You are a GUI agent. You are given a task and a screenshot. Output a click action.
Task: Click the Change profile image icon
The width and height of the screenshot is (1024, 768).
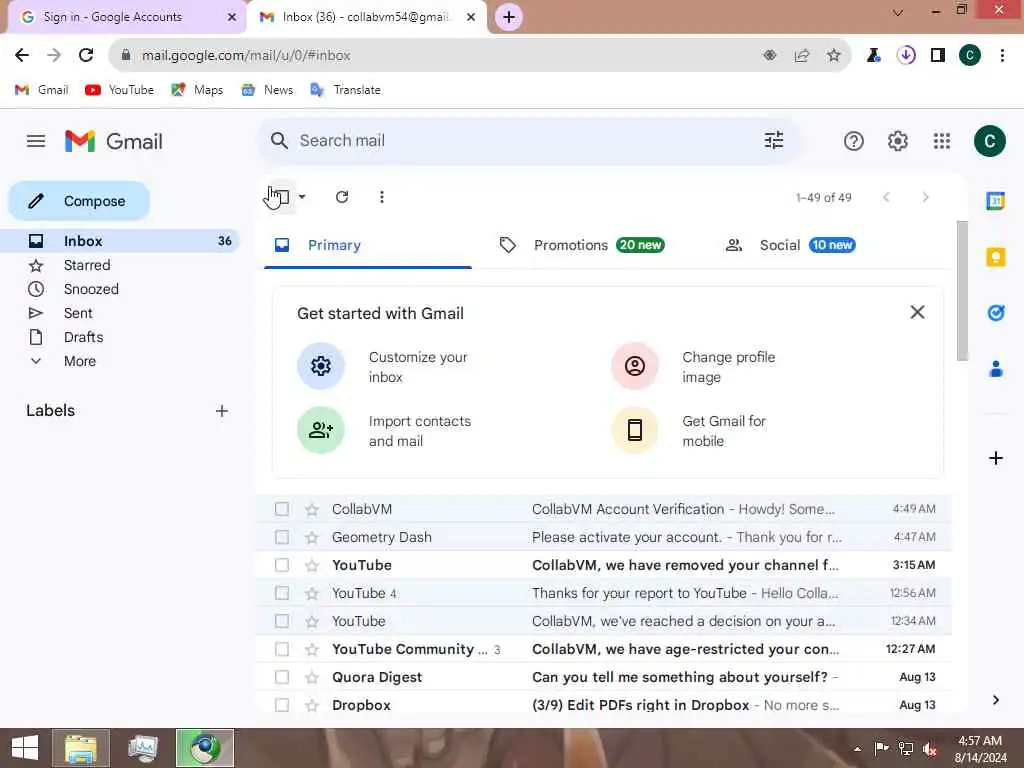pos(635,366)
